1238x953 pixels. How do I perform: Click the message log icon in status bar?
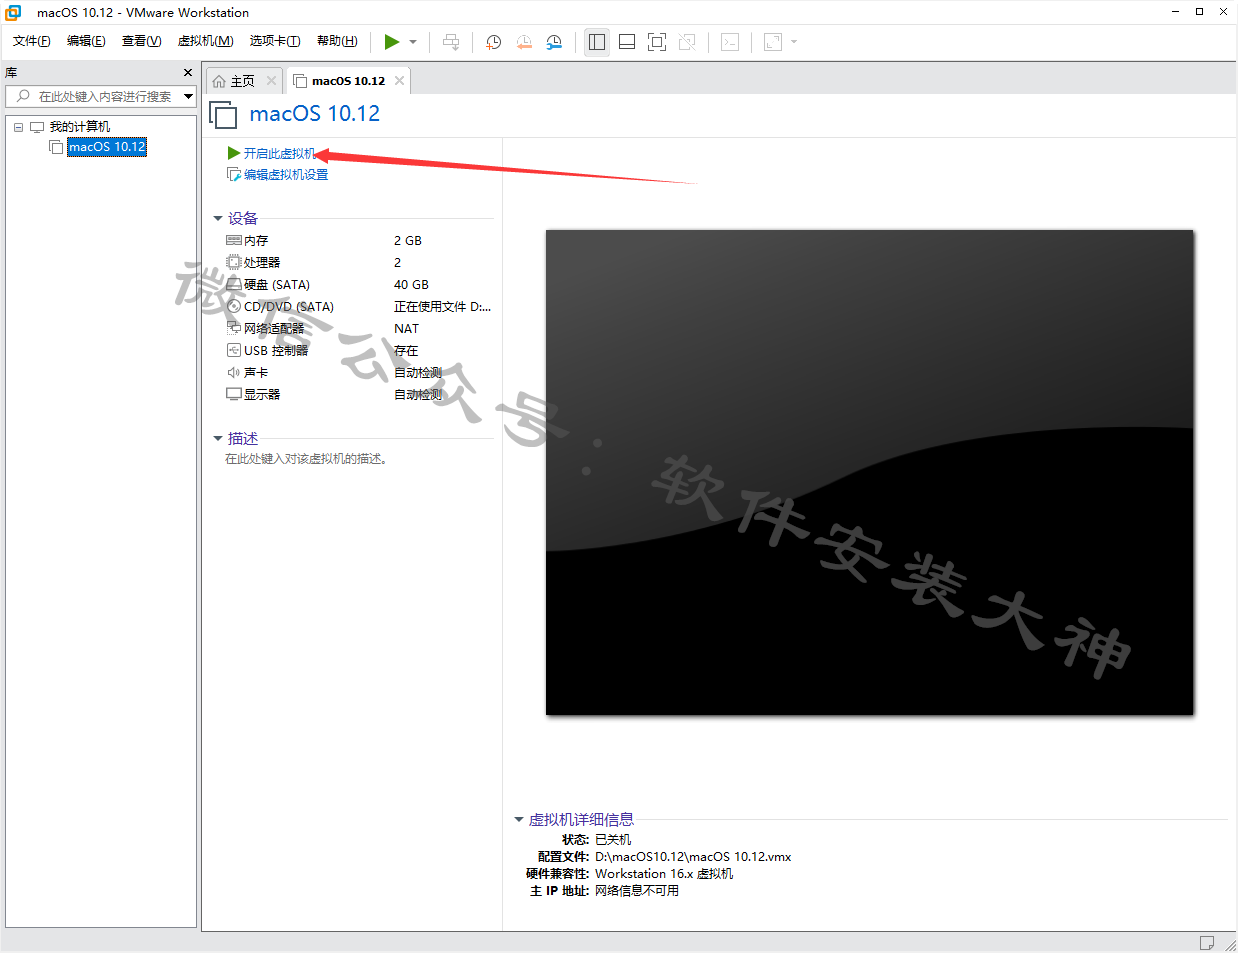(1207, 943)
